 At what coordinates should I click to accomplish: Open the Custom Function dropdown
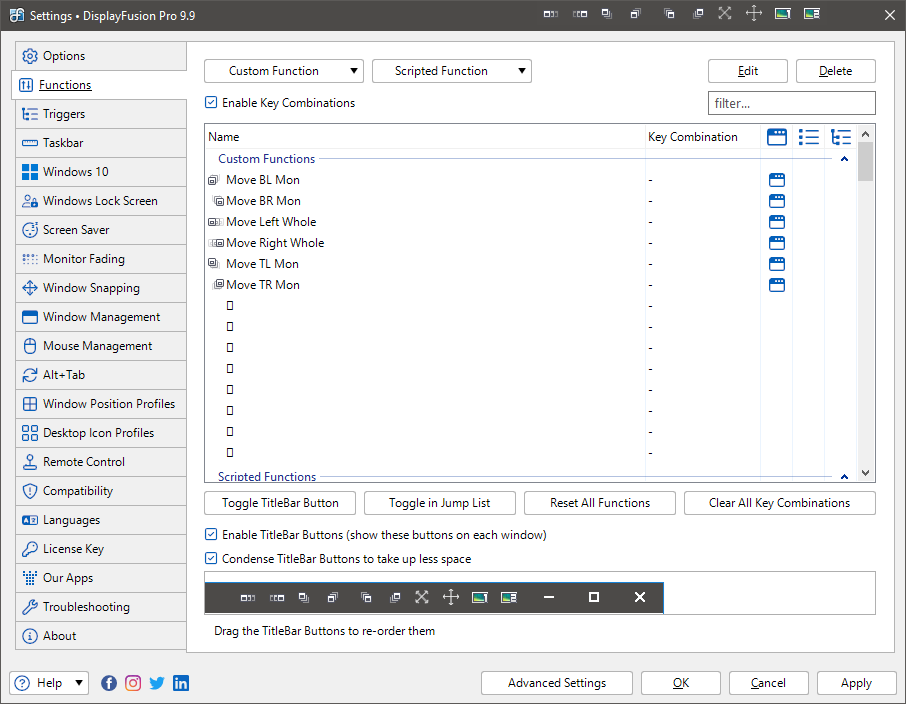click(x=284, y=71)
